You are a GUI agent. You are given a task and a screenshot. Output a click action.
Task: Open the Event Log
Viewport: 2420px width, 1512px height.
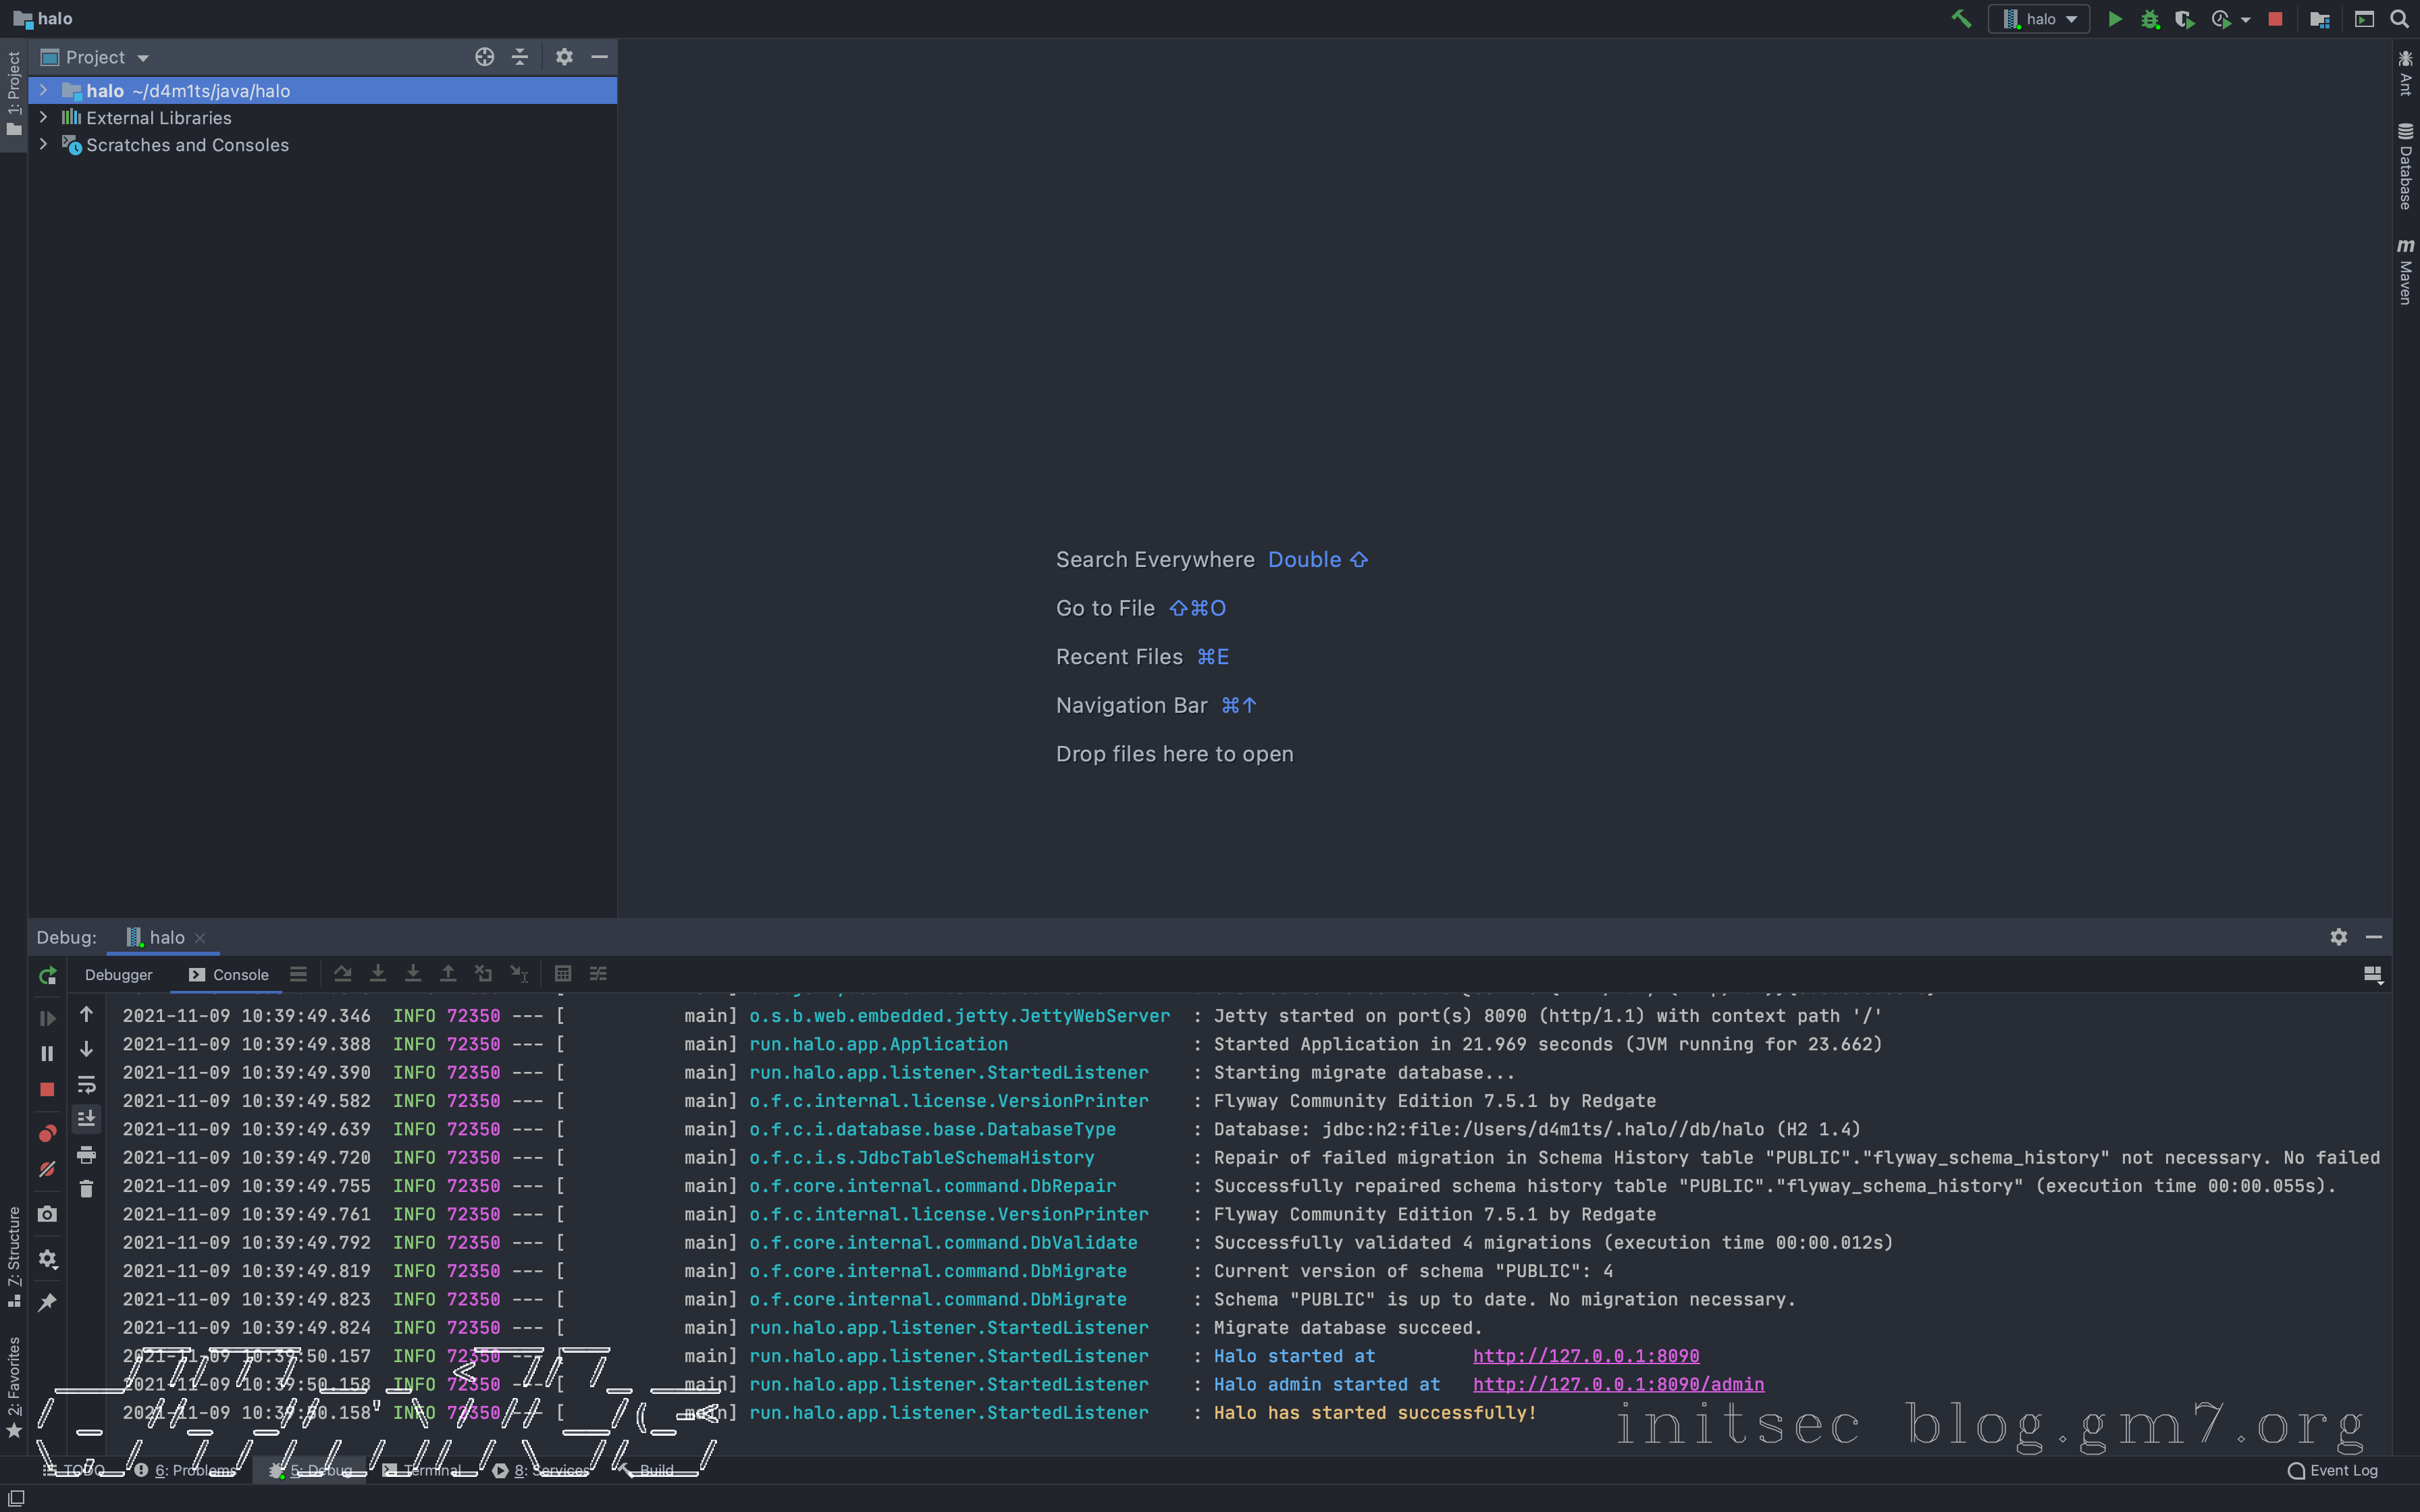(x=2332, y=1470)
